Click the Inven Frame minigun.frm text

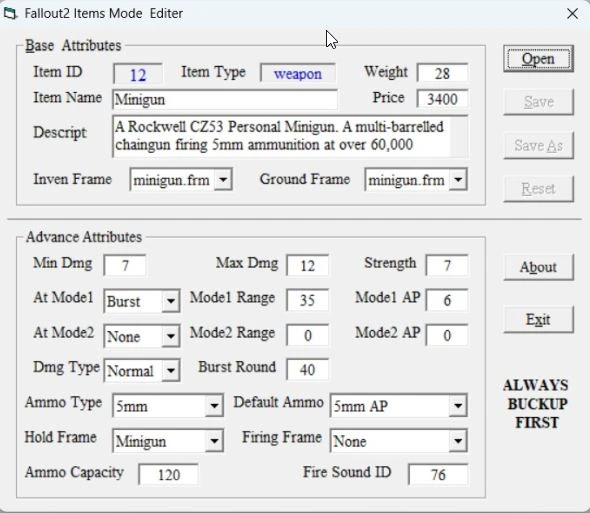tap(172, 180)
